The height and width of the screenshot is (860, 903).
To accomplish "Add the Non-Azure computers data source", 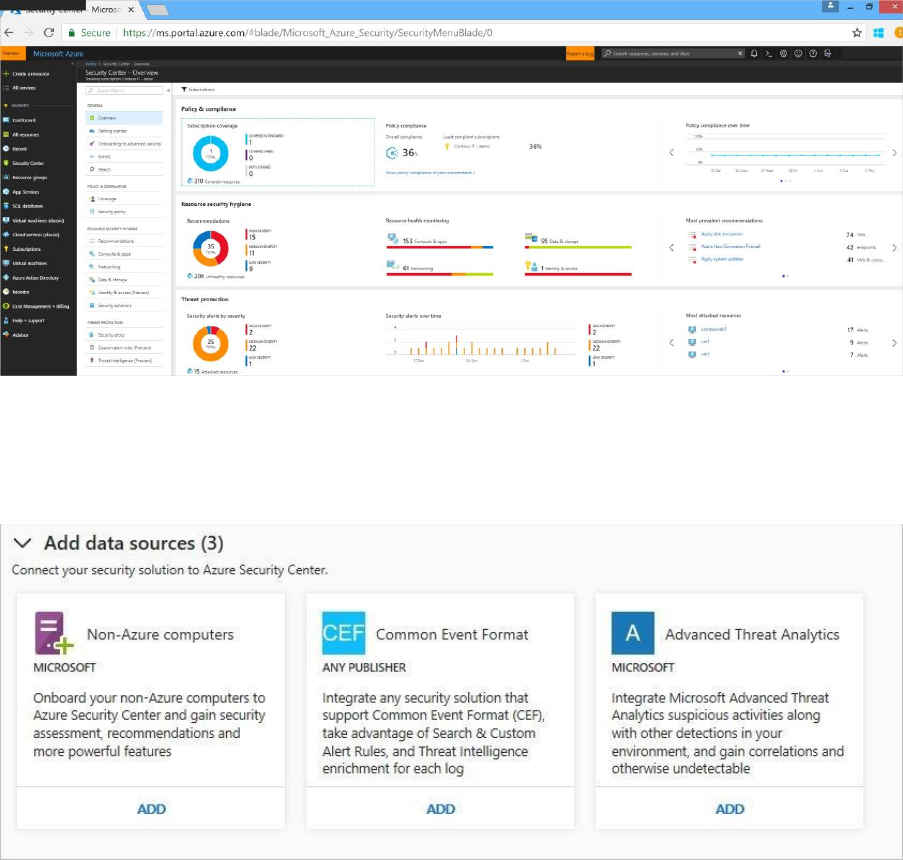I will pyautogui.click(x=151, y=809).
